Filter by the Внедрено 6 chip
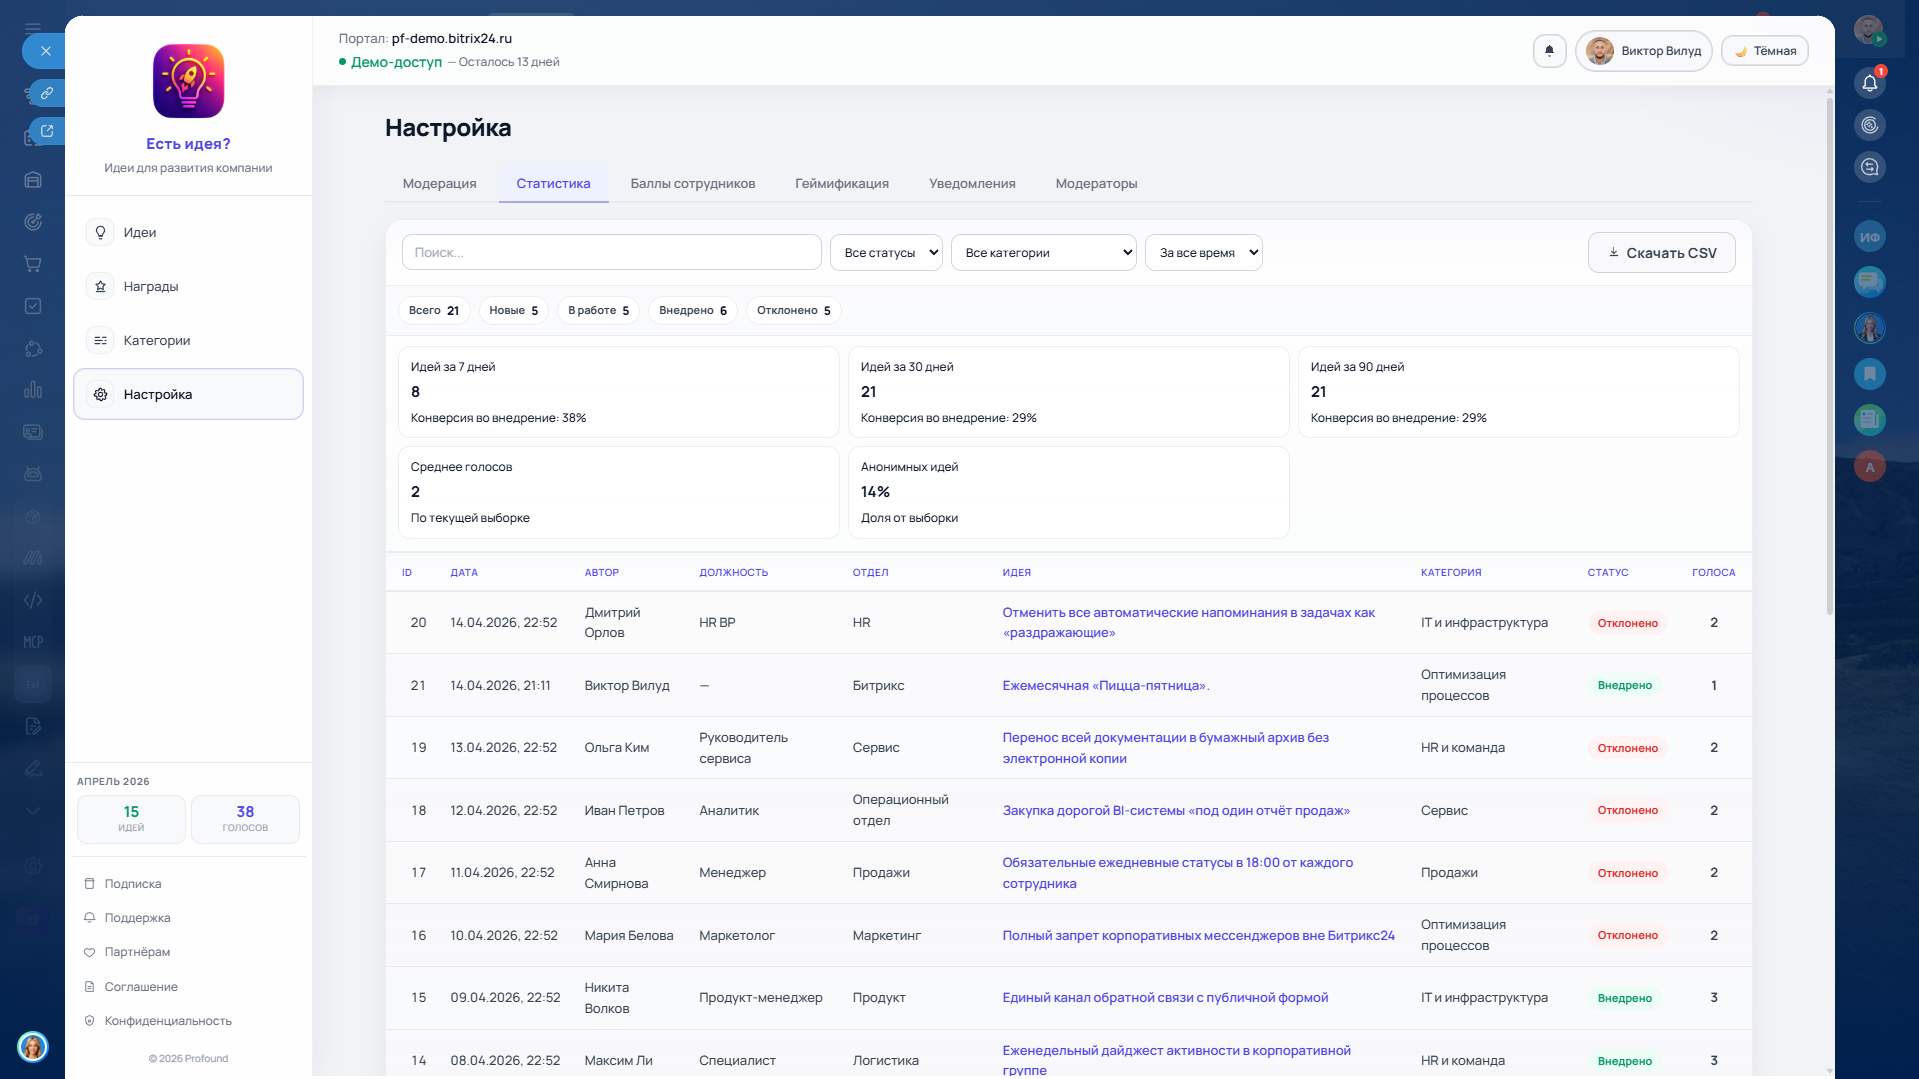This screenshot has height=1079, width=1919. click(692, 311)
